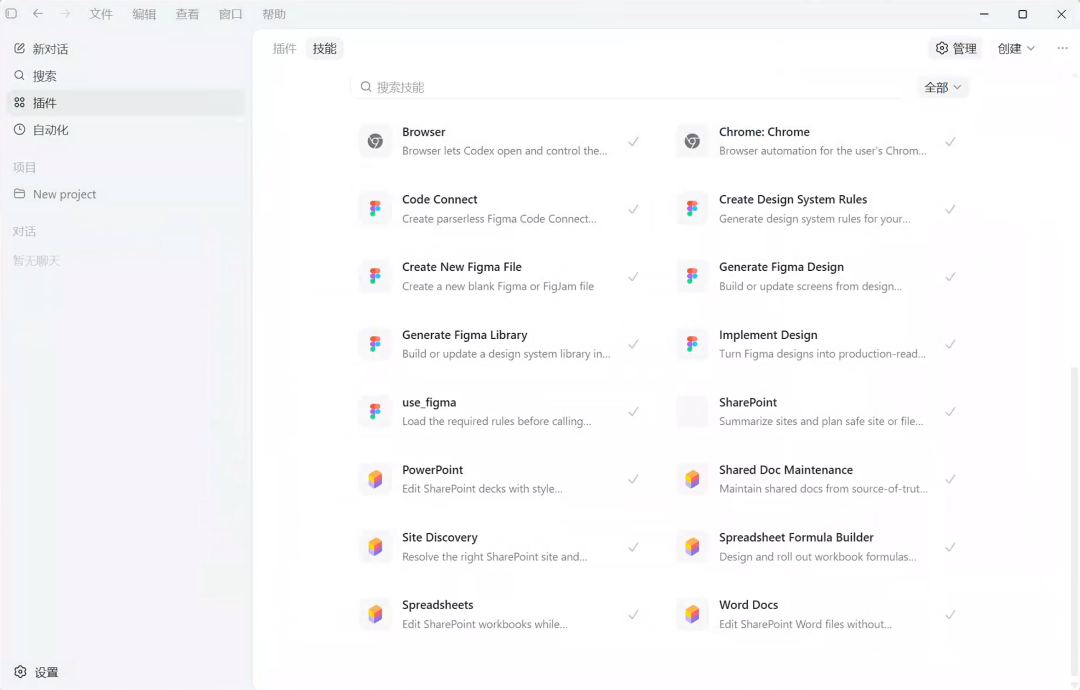Open 自动化 in the sidebar

125,129
